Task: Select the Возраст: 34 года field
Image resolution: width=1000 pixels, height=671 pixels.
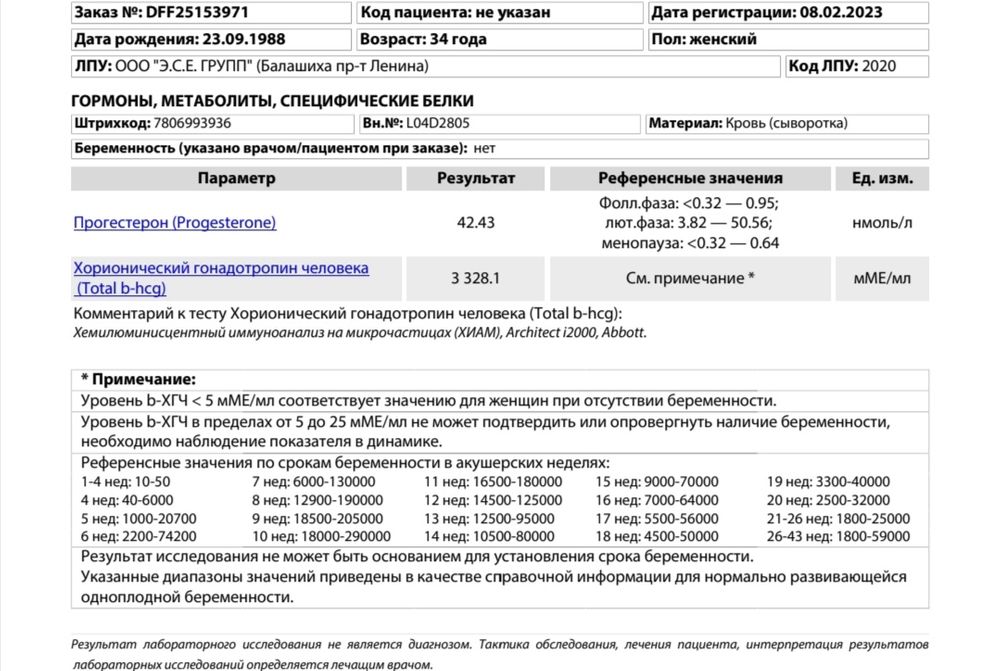Action: click(x=499, y=40)
